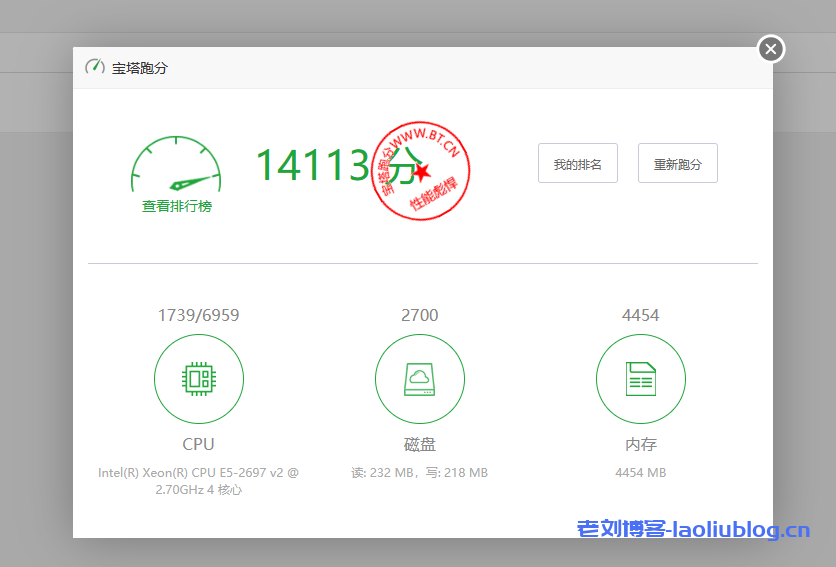Click the speedometer gauge ranking icon
Image resolution: width=836 pixels, height=567 pixels.
[x=176, y=164]
